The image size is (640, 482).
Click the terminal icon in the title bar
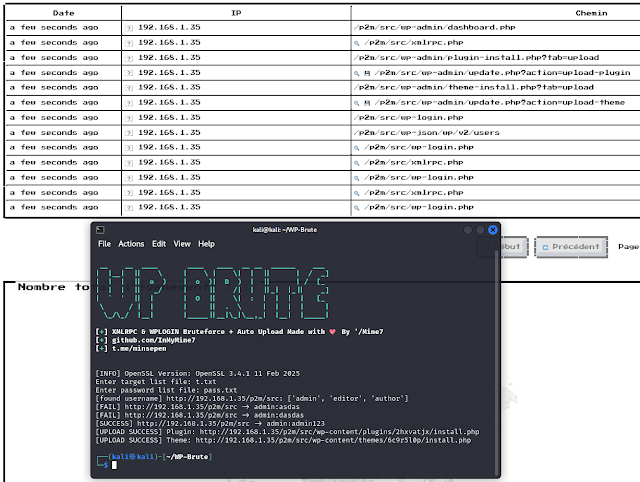(x=100, y=230)
